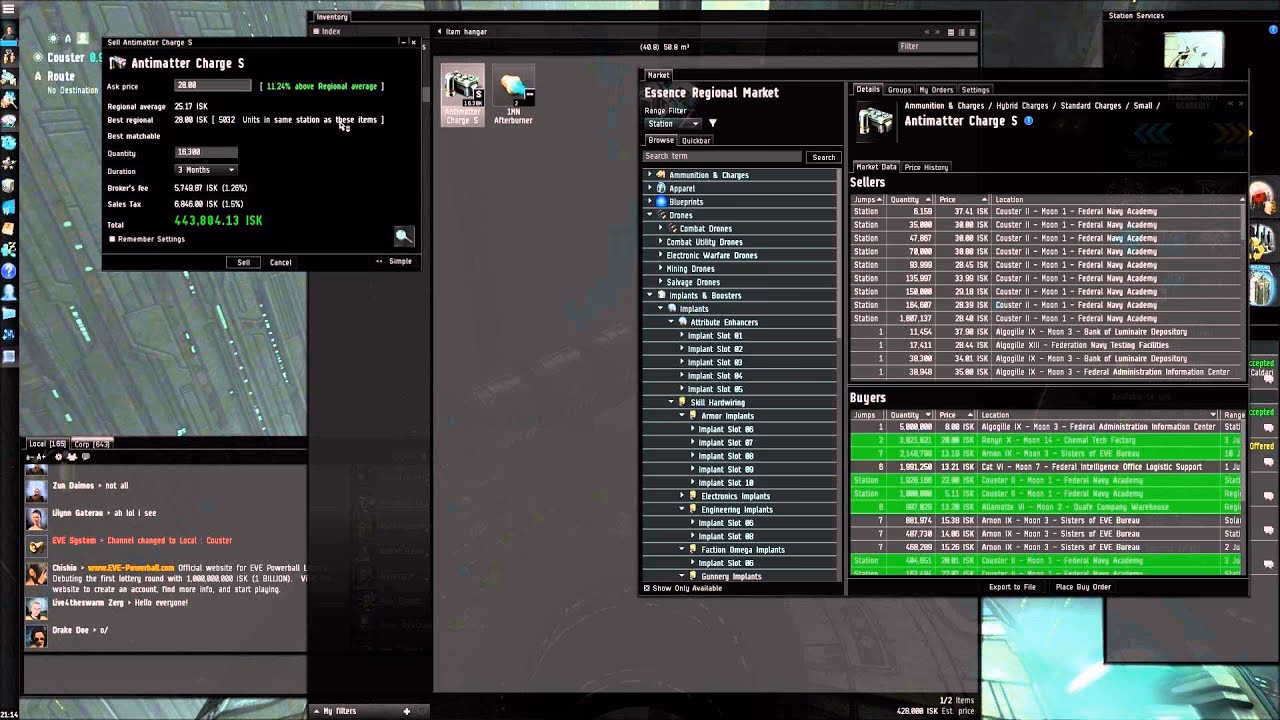Select the 1MN Afterburner item in the hangar
This screenshot has width=1280, height=720.
pyautogui.click(x=513, y=96)
